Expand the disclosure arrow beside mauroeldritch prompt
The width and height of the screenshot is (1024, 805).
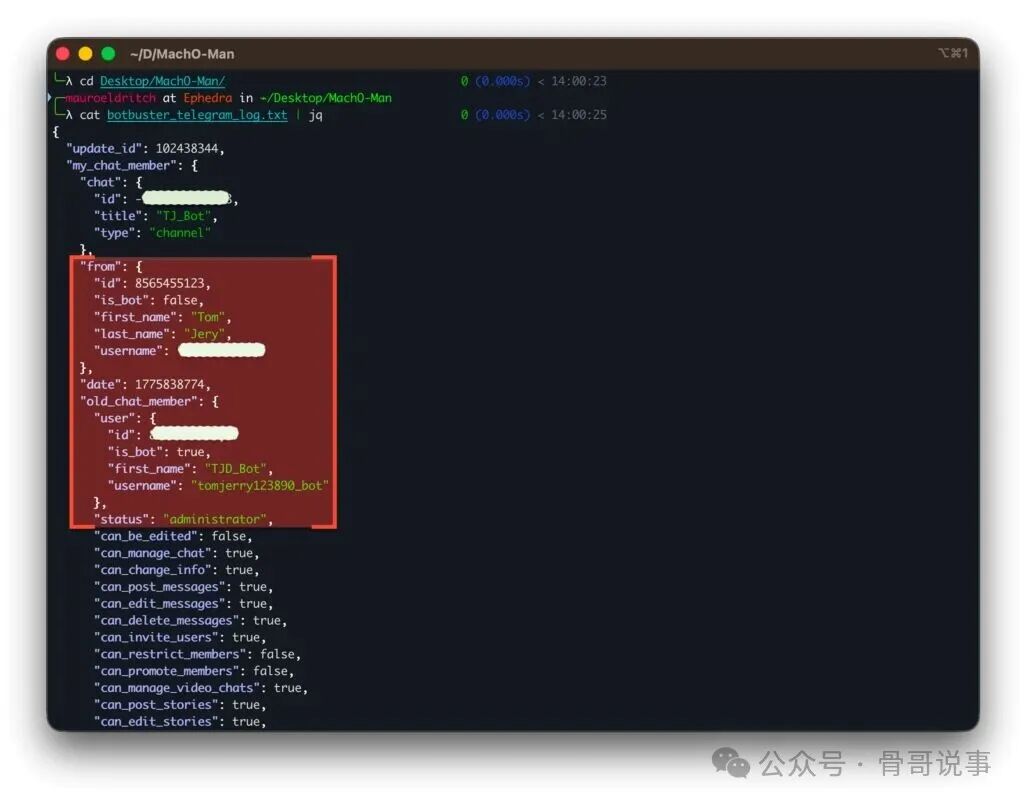[x=52, y=97]
